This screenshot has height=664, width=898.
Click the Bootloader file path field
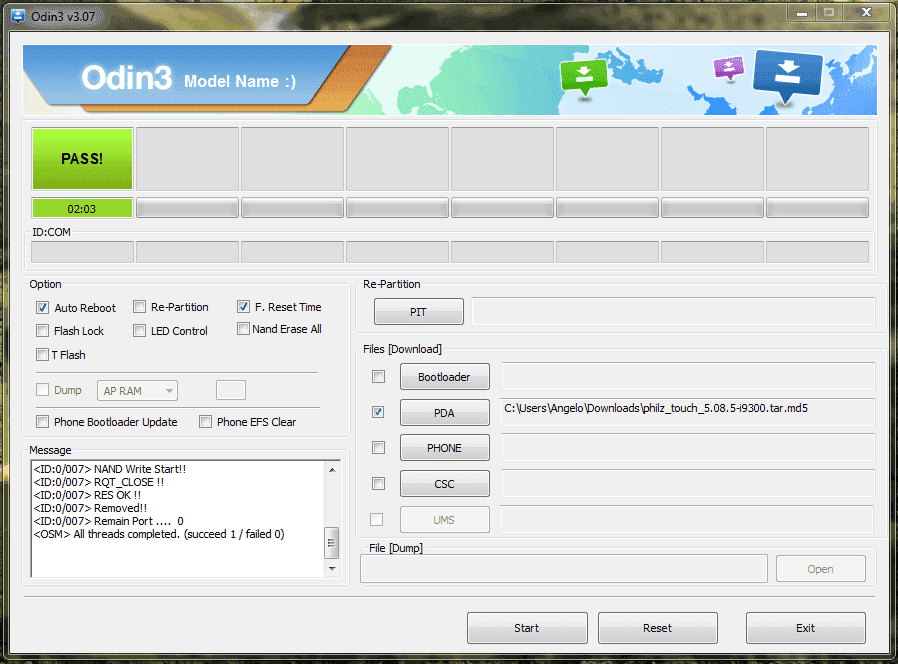(688, 376)
